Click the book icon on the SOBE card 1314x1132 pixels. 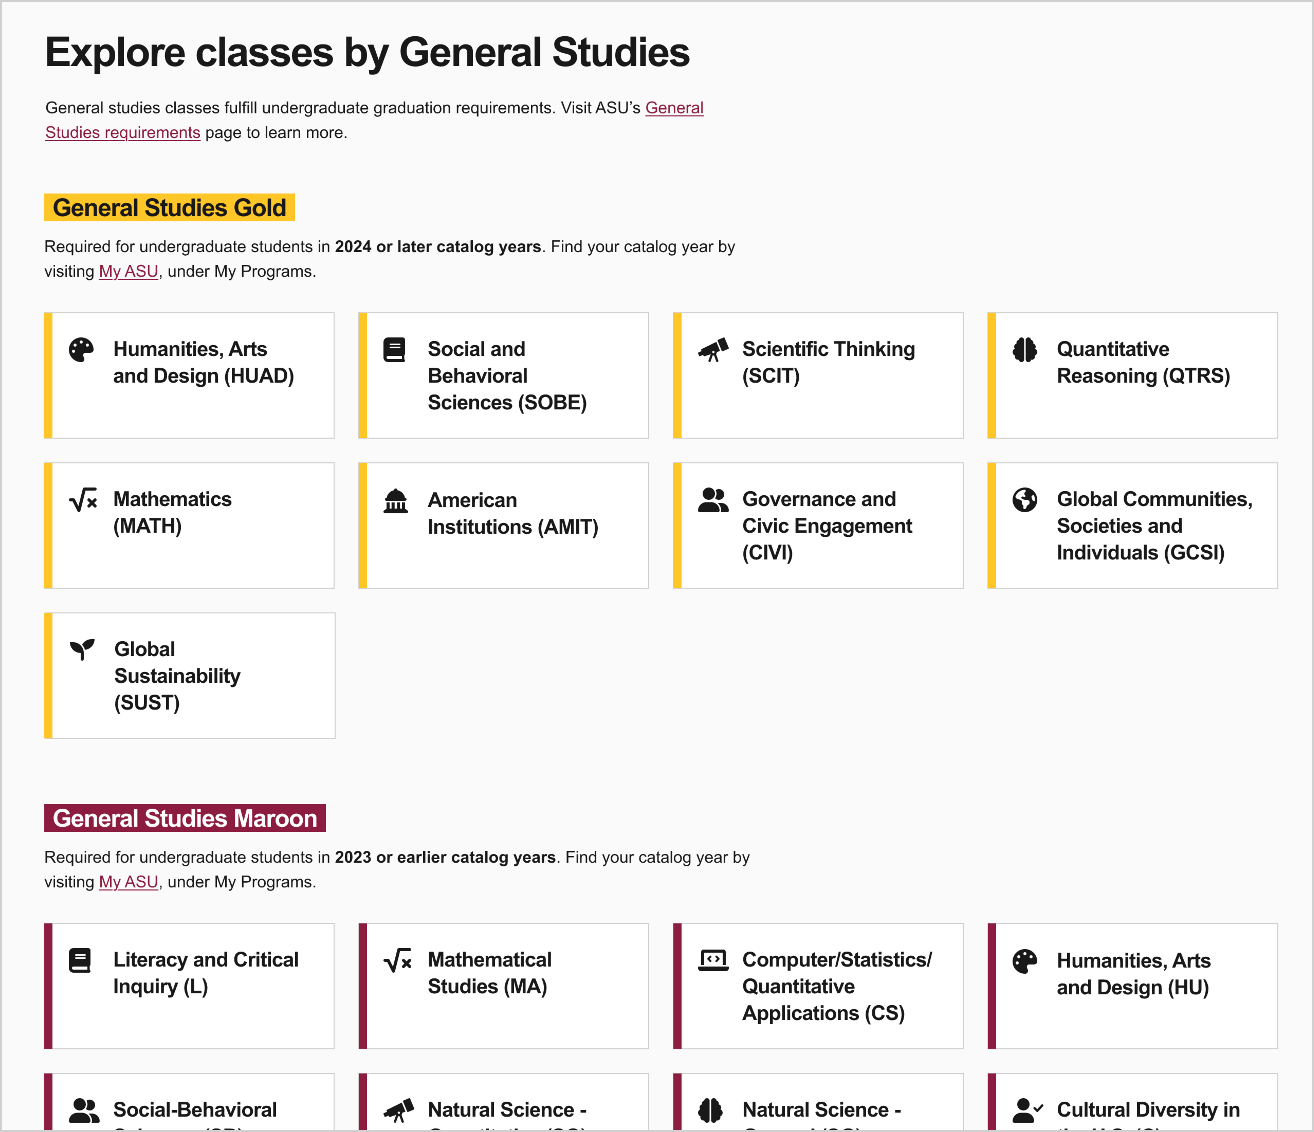(395, 349)
